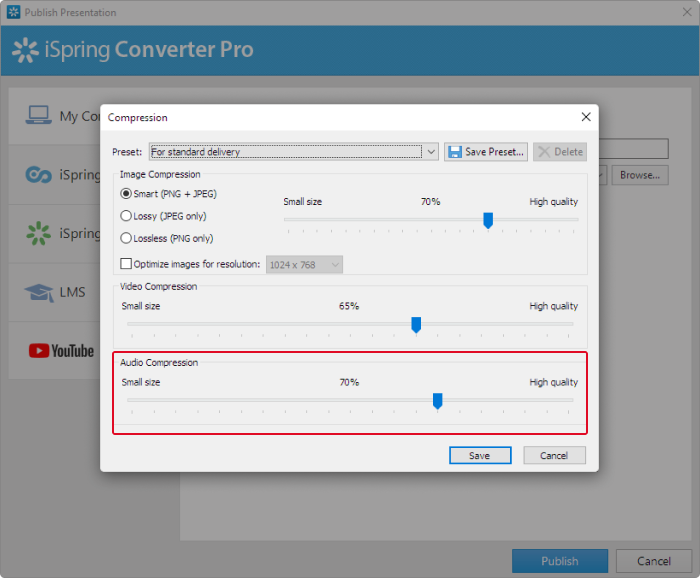Open the 1024 x 768 resolution dropdown

pos(304,265)
